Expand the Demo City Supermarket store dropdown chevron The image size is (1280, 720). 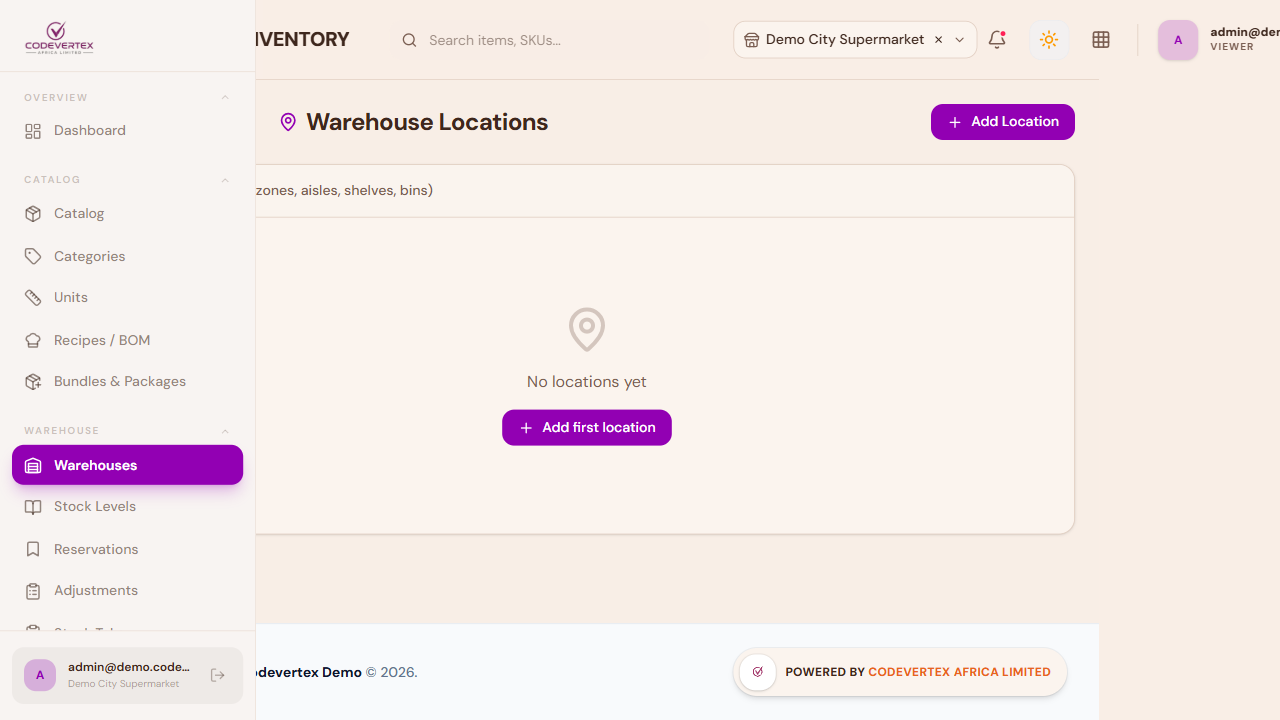click(960, 40)
